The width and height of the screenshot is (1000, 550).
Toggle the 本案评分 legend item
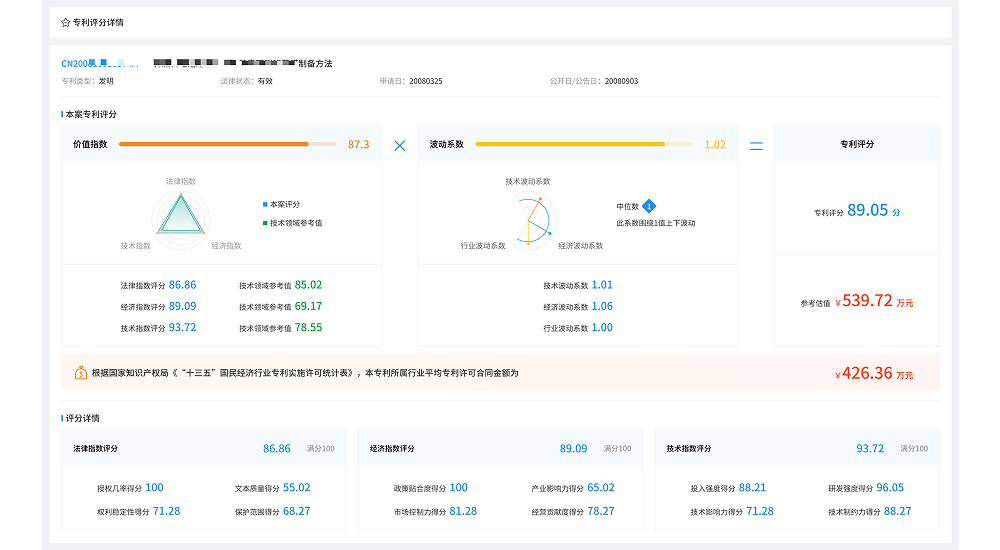pos(281,204)
